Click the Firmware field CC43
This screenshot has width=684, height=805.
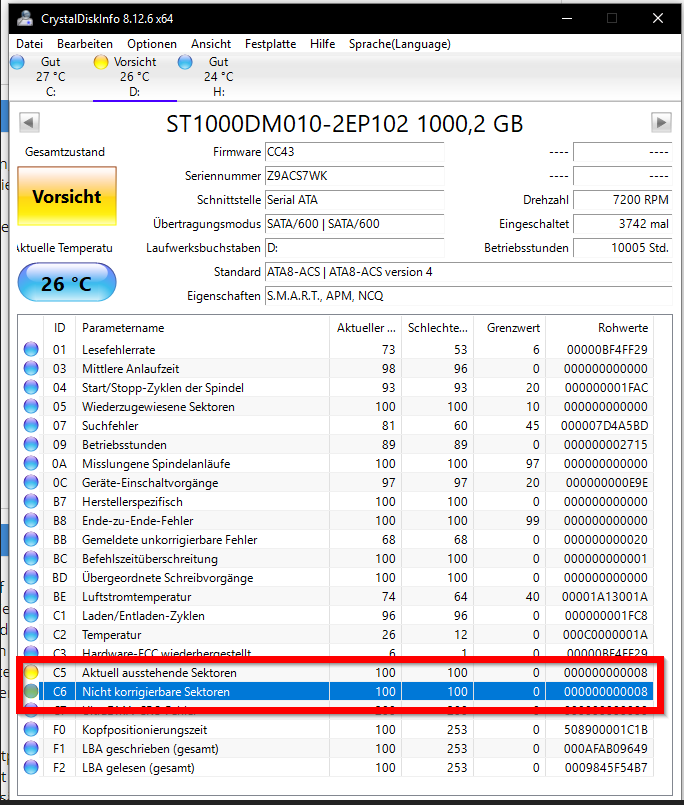(354, 152)
